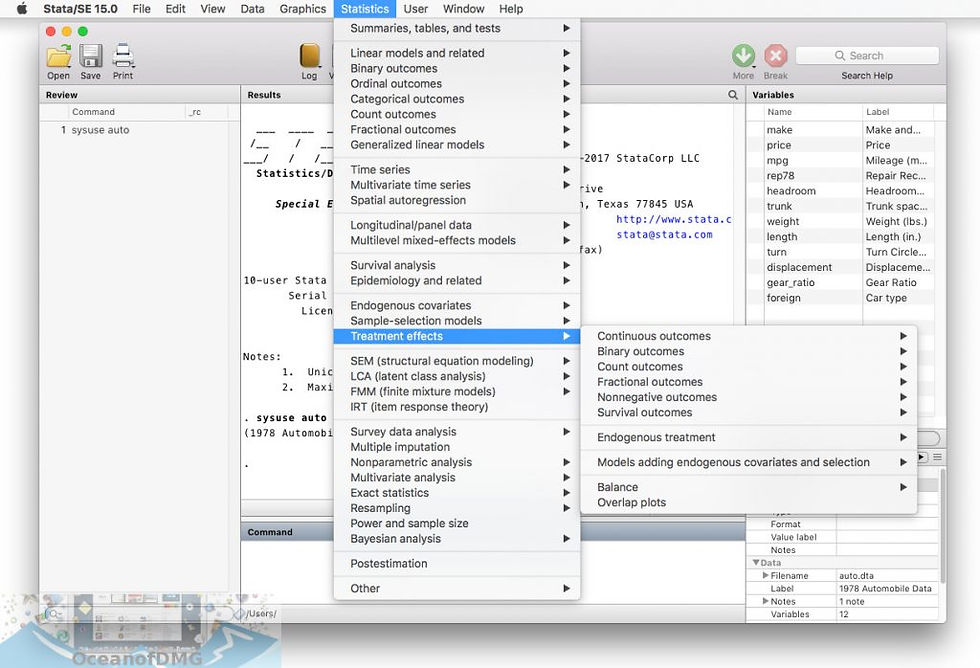Open the View menu

[212, 9]
